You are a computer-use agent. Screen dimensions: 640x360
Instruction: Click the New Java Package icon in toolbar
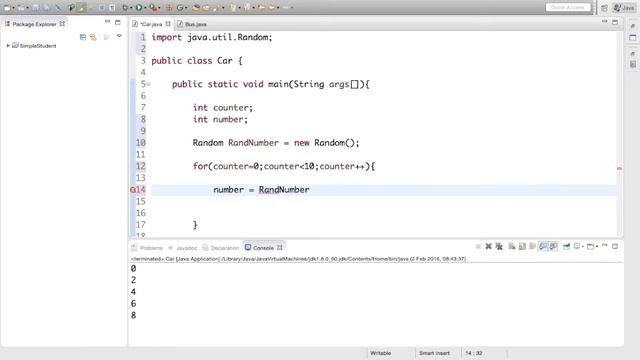[169, 7]
